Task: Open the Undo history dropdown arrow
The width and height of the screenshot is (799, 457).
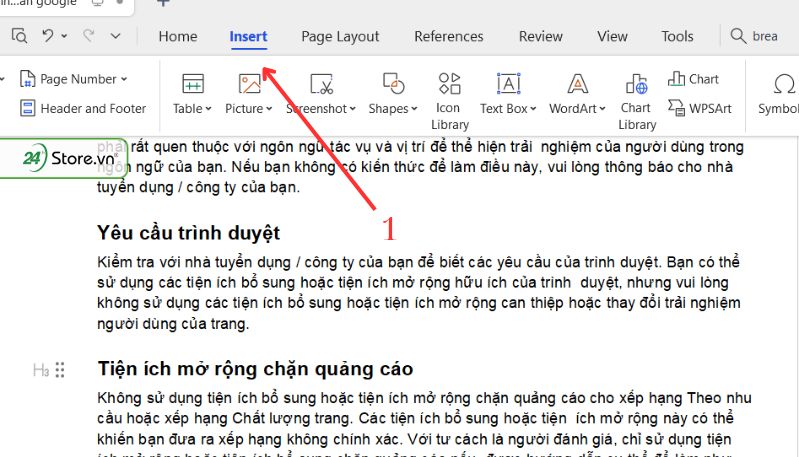Action: point(64,36)
